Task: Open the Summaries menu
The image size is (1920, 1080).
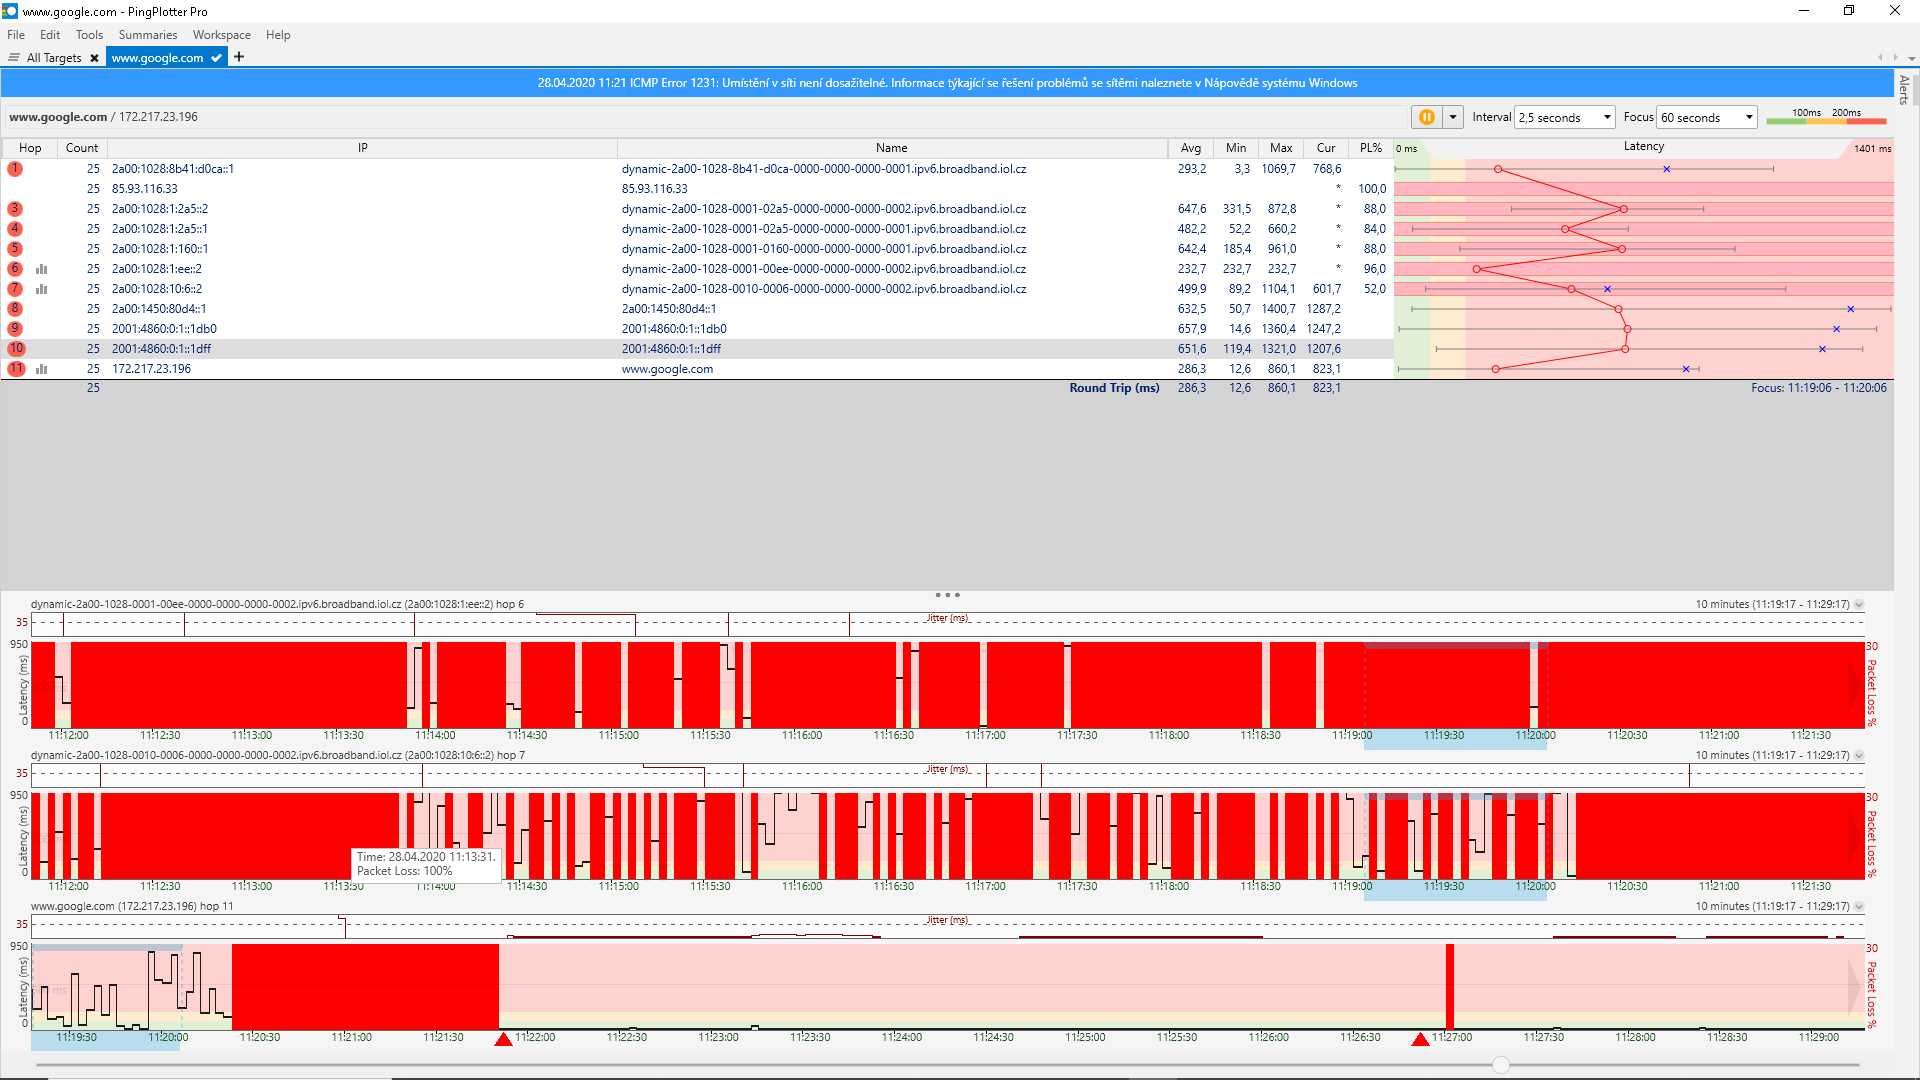Action: pos(147,35)
